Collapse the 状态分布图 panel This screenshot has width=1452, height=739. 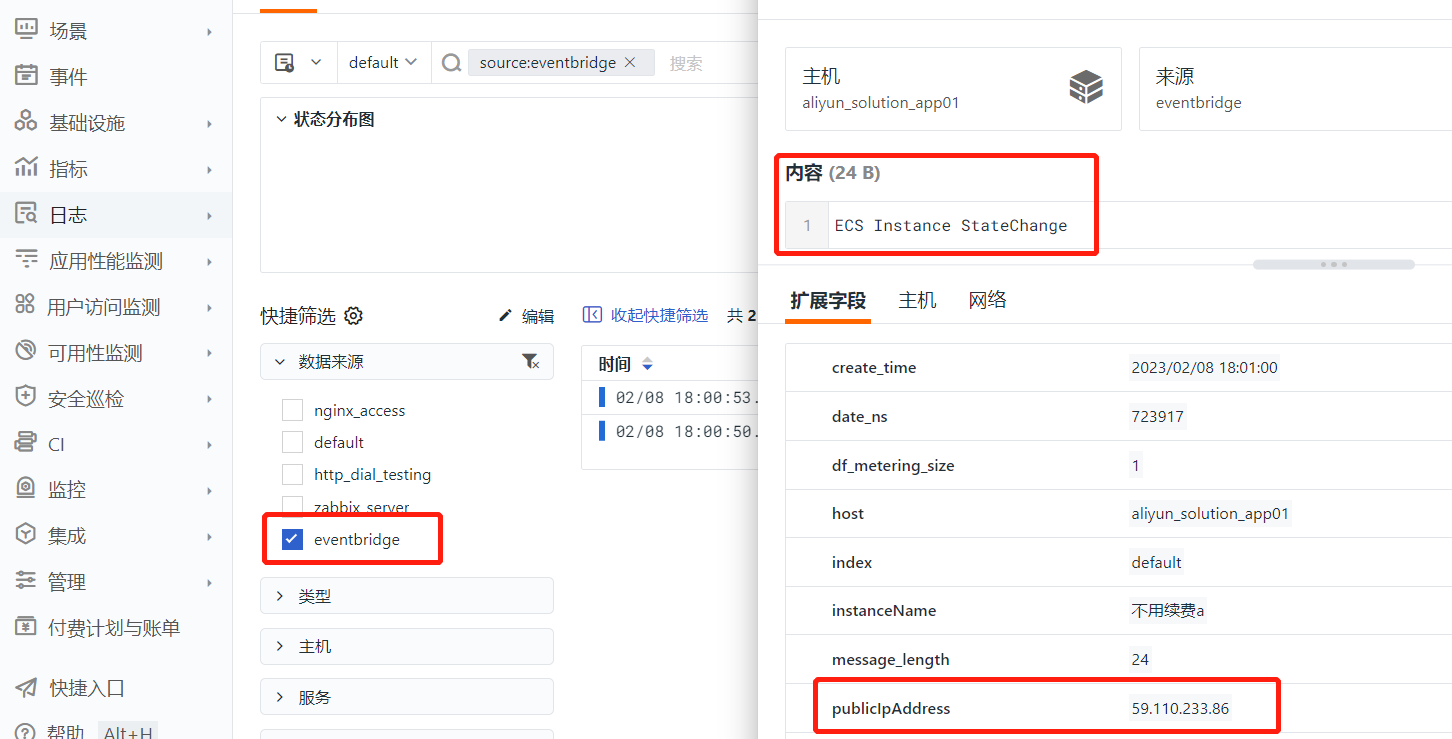click(282, 119)
